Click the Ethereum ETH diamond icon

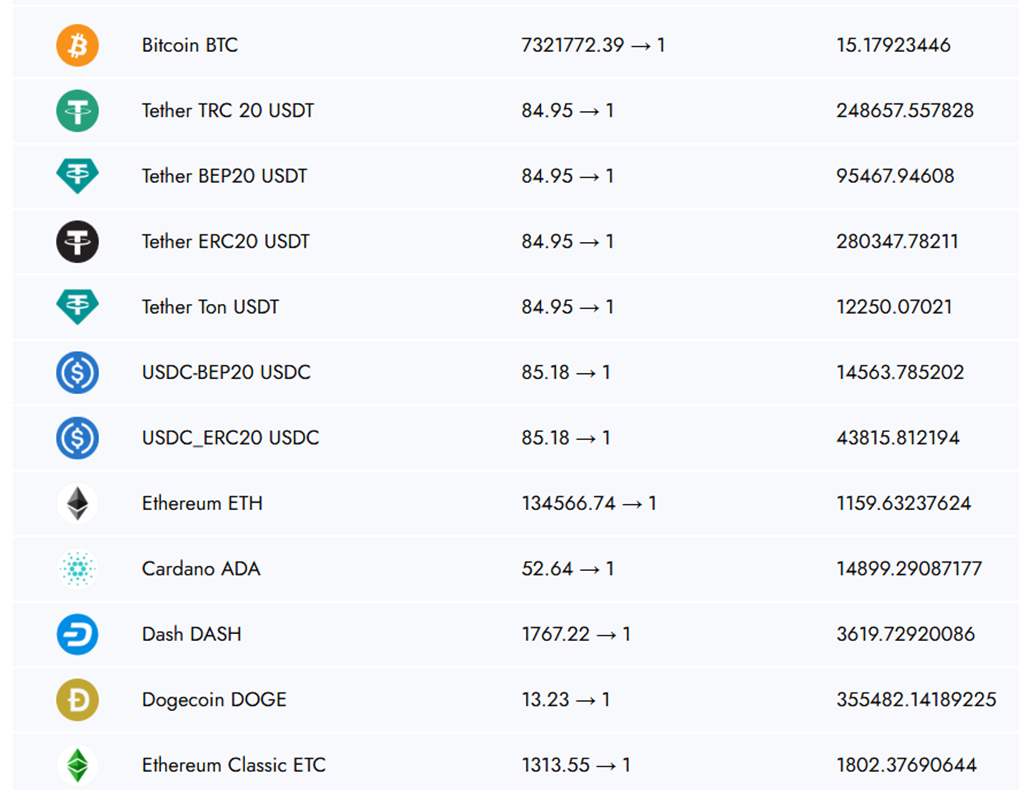coord(77,503)
